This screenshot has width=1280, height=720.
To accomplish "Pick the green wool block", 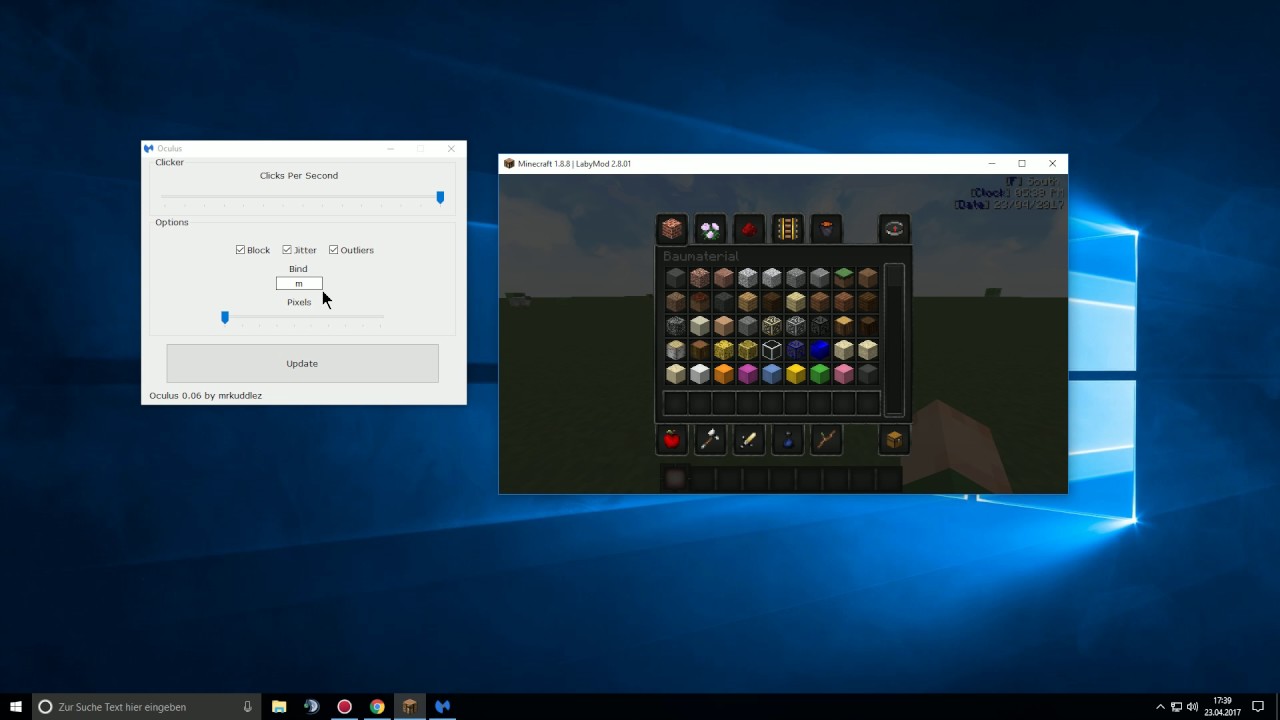I will point(820,373).
